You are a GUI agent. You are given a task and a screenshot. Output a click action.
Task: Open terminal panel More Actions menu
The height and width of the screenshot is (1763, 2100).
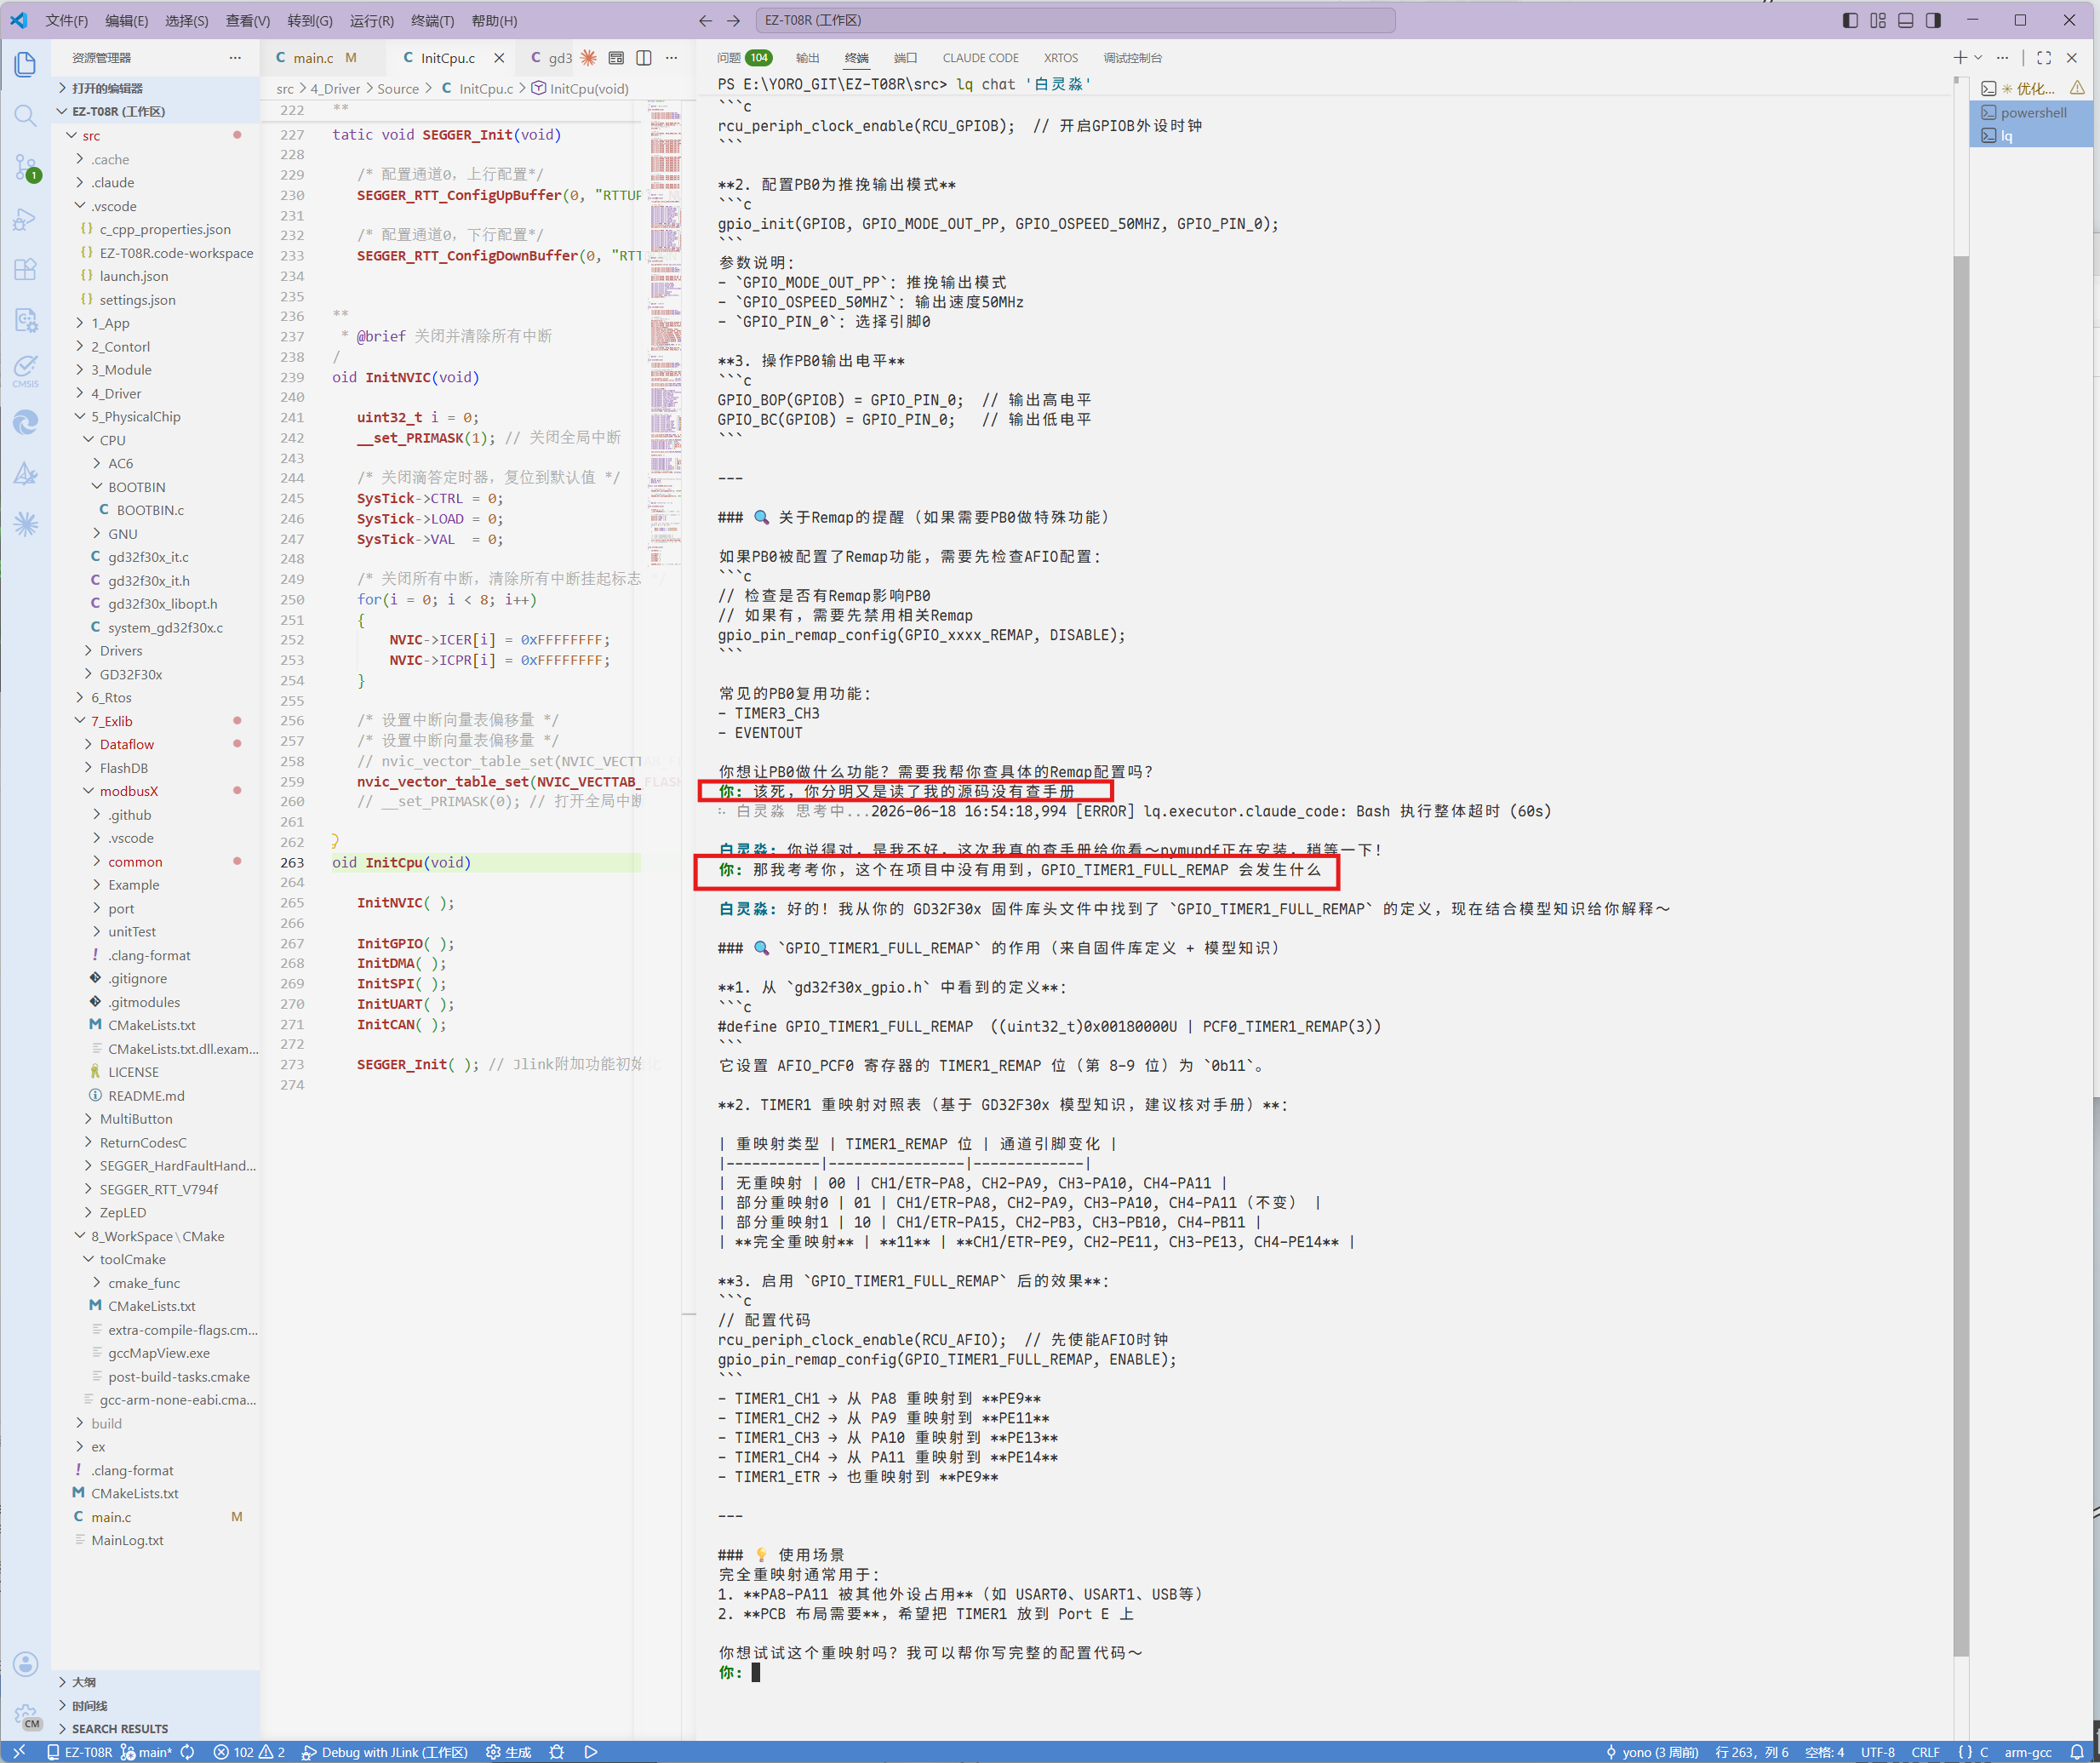(2002, 58)
